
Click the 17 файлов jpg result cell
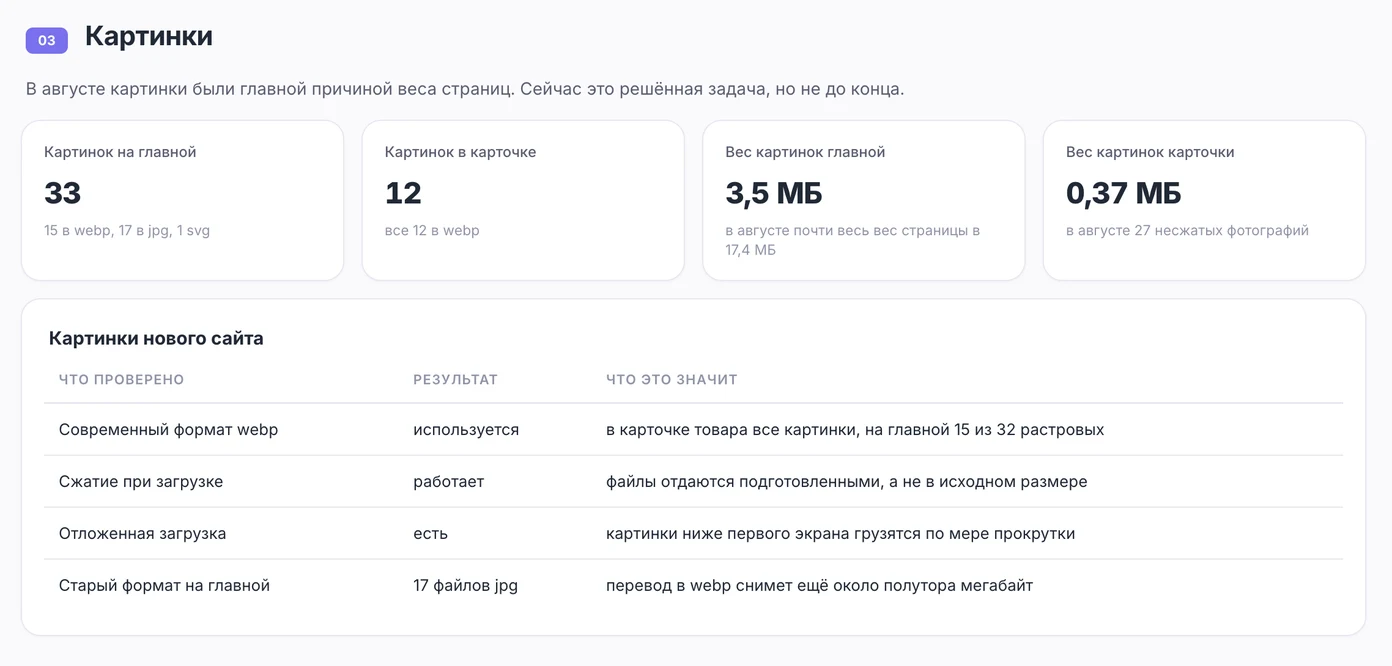point(465,585)
